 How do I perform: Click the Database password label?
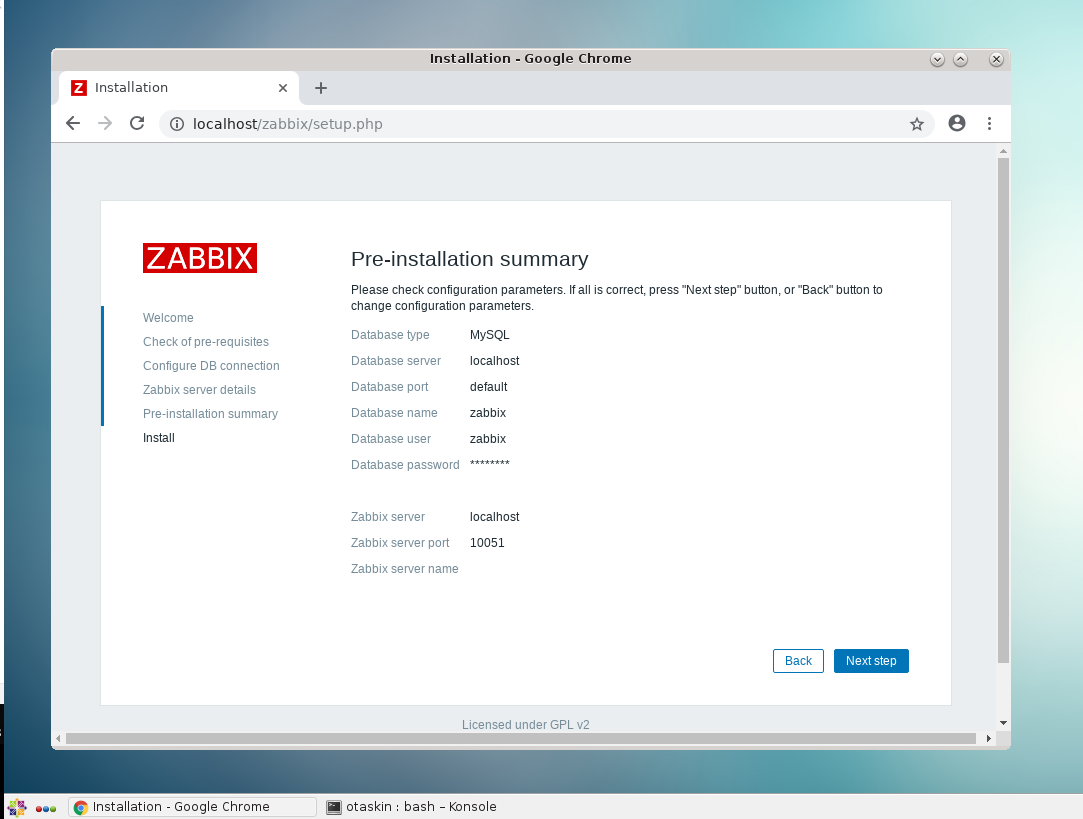(x=405, y=465)
